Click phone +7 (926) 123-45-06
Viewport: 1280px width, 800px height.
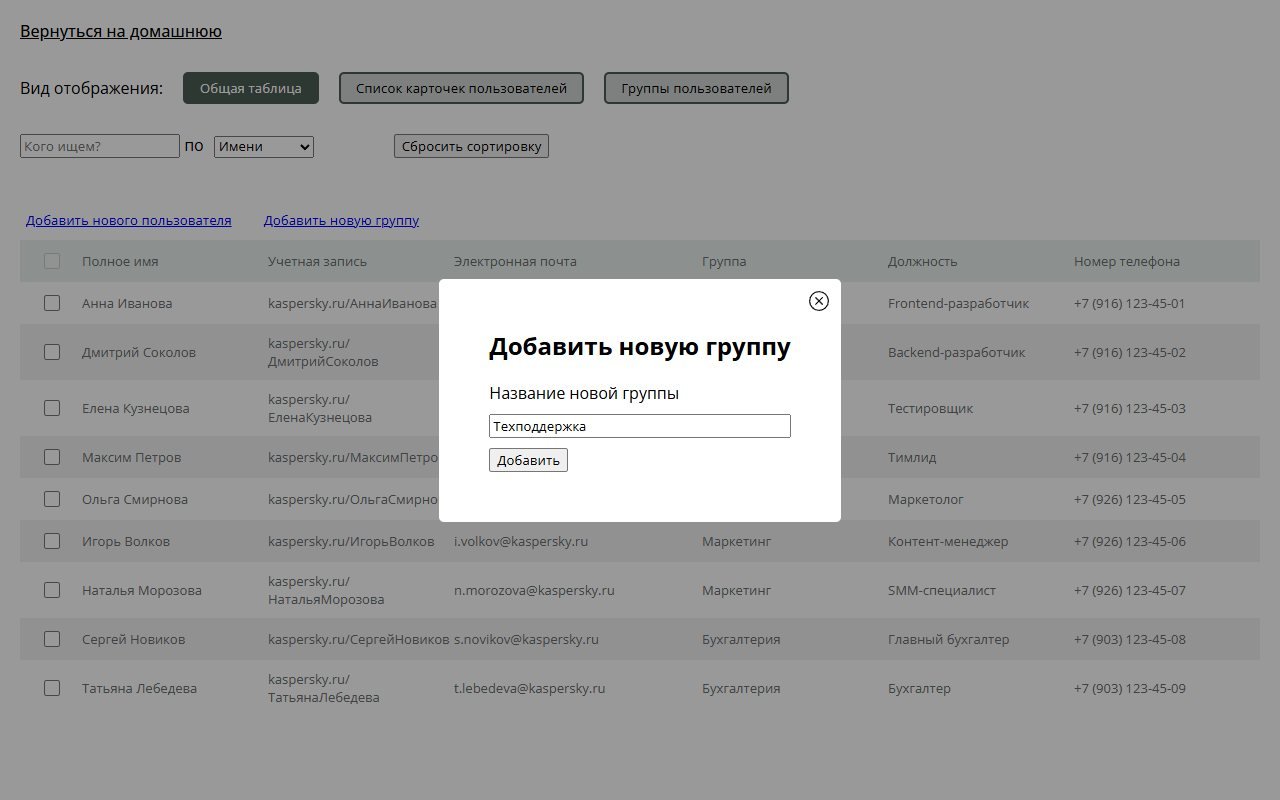click(x=1130, y=541)
